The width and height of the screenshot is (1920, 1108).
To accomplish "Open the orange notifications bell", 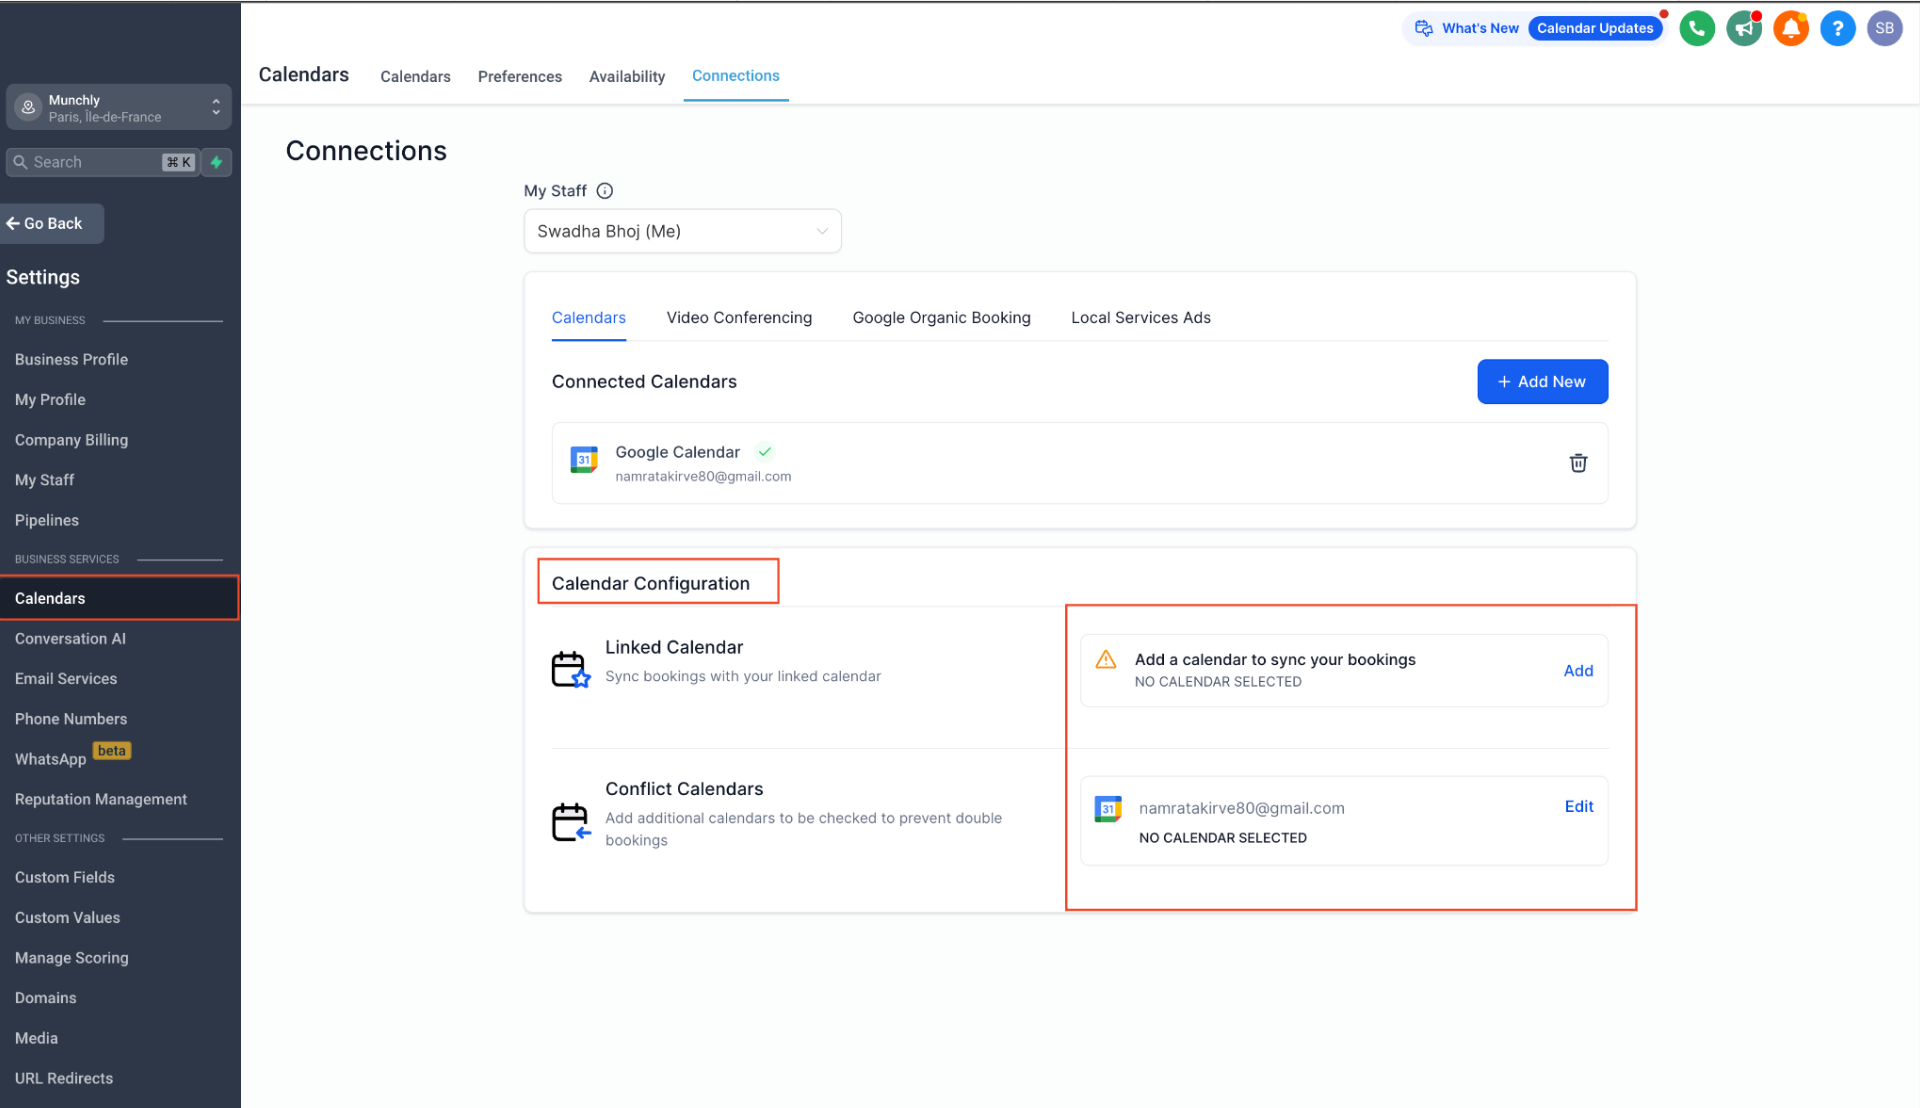I will pyautogui.click(x=1791, y=28).
